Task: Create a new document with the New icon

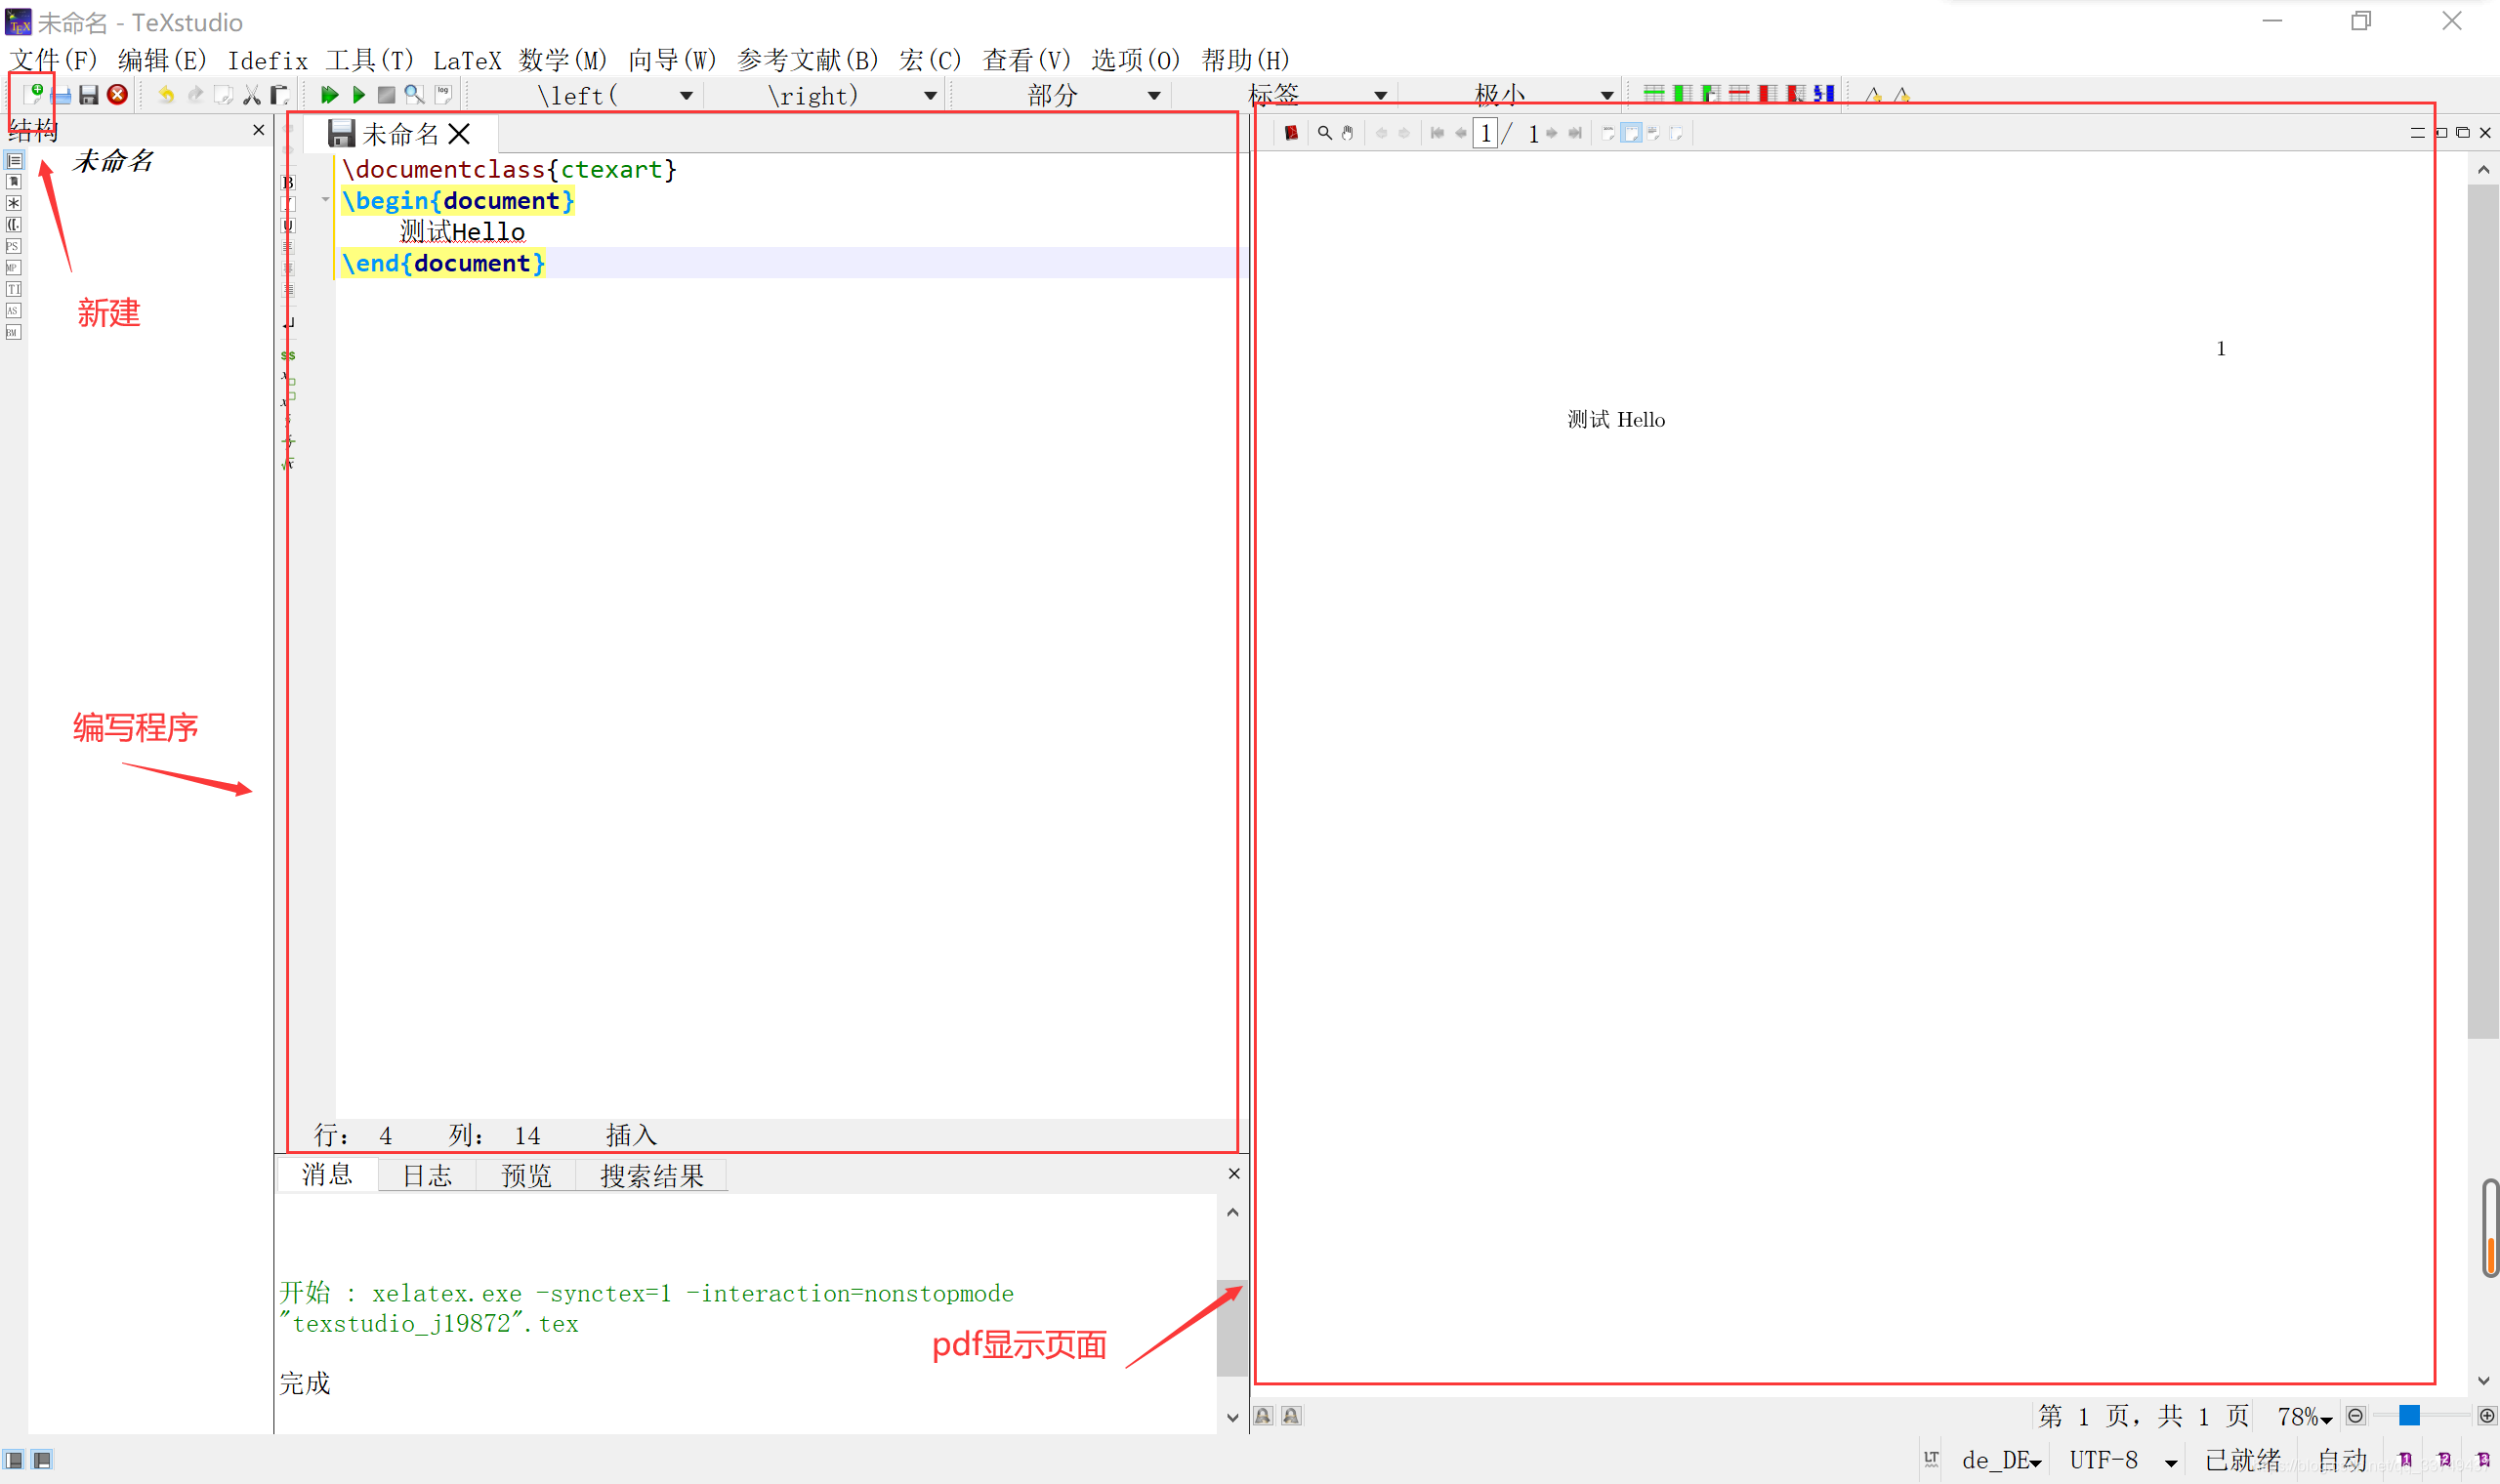Action: click(x=34, y=95)
